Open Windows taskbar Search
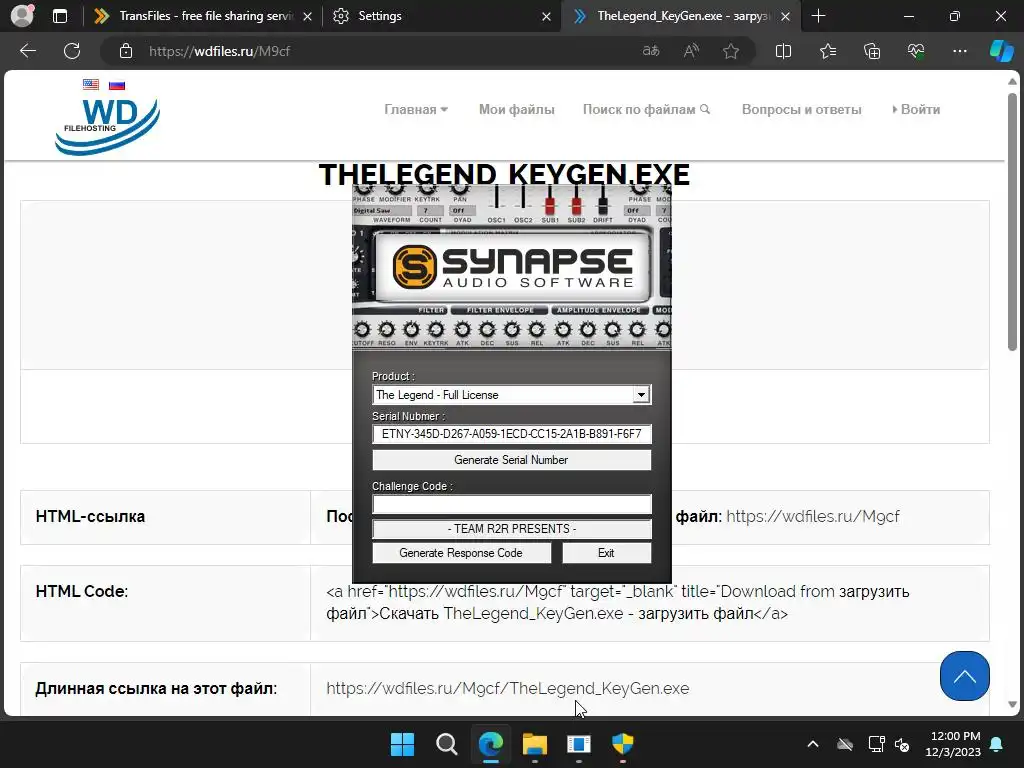The image size is (1024, 768). [447, 744]
